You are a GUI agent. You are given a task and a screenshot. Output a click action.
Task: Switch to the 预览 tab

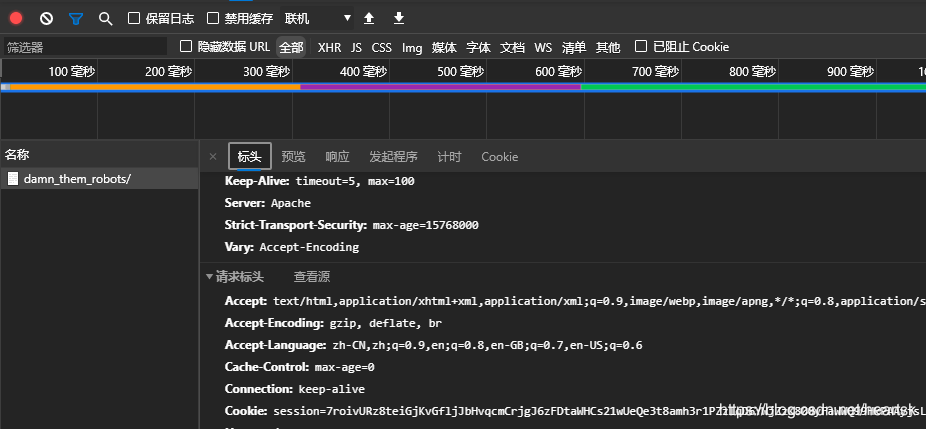[x=294, y=157]
